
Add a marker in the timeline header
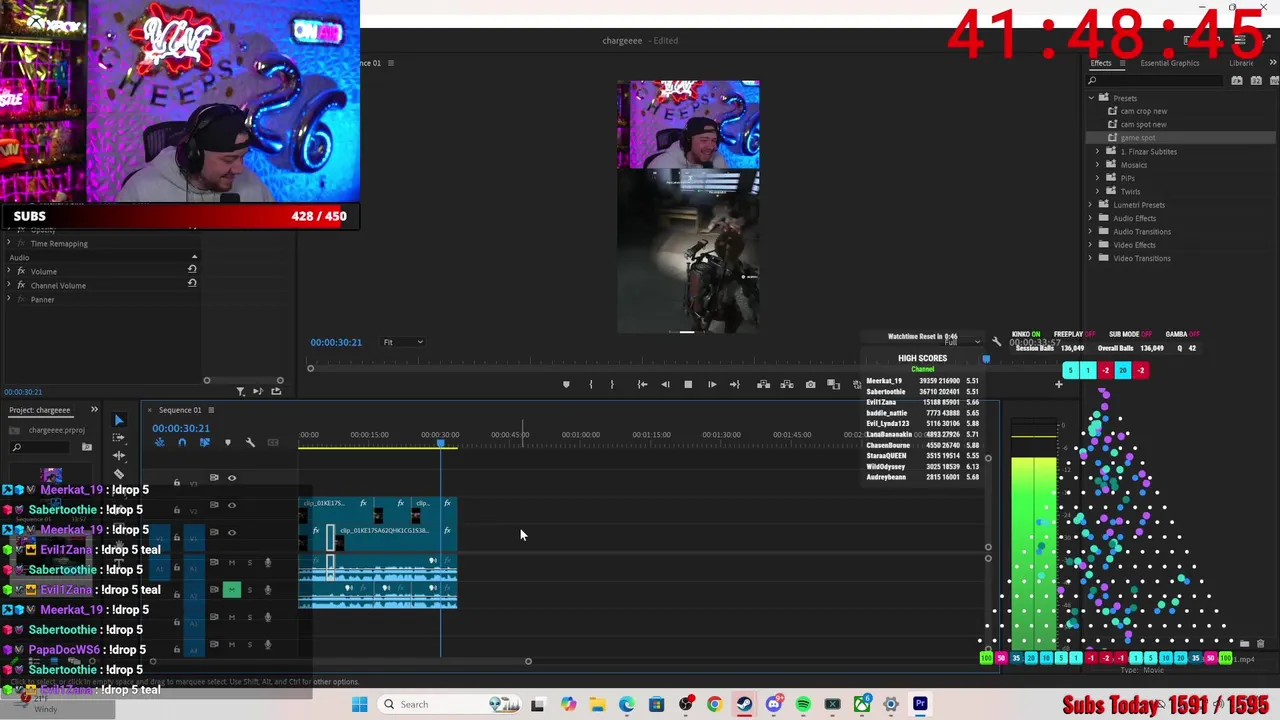228,442
